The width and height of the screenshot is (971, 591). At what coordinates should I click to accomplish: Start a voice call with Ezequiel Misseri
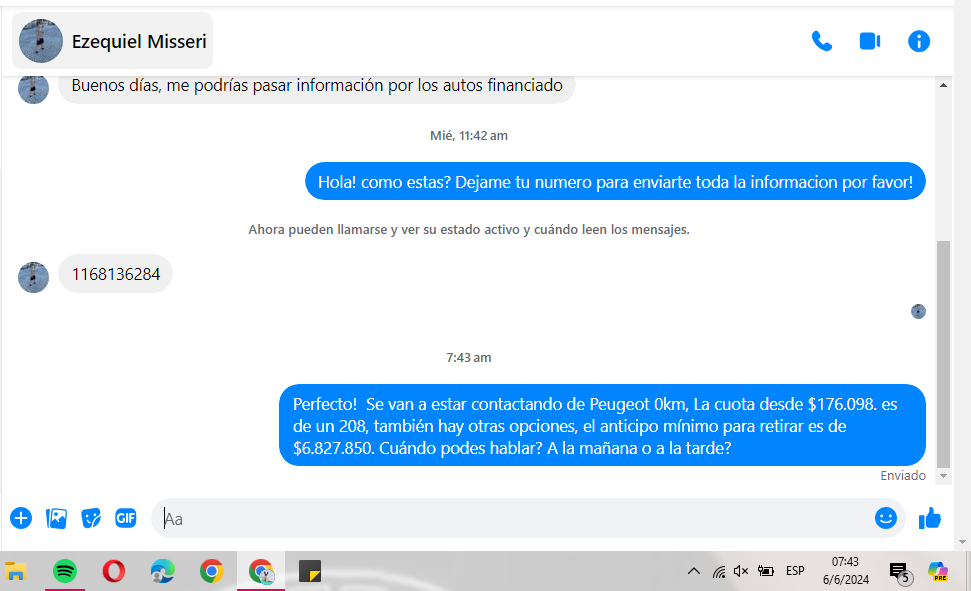[822, 42]
